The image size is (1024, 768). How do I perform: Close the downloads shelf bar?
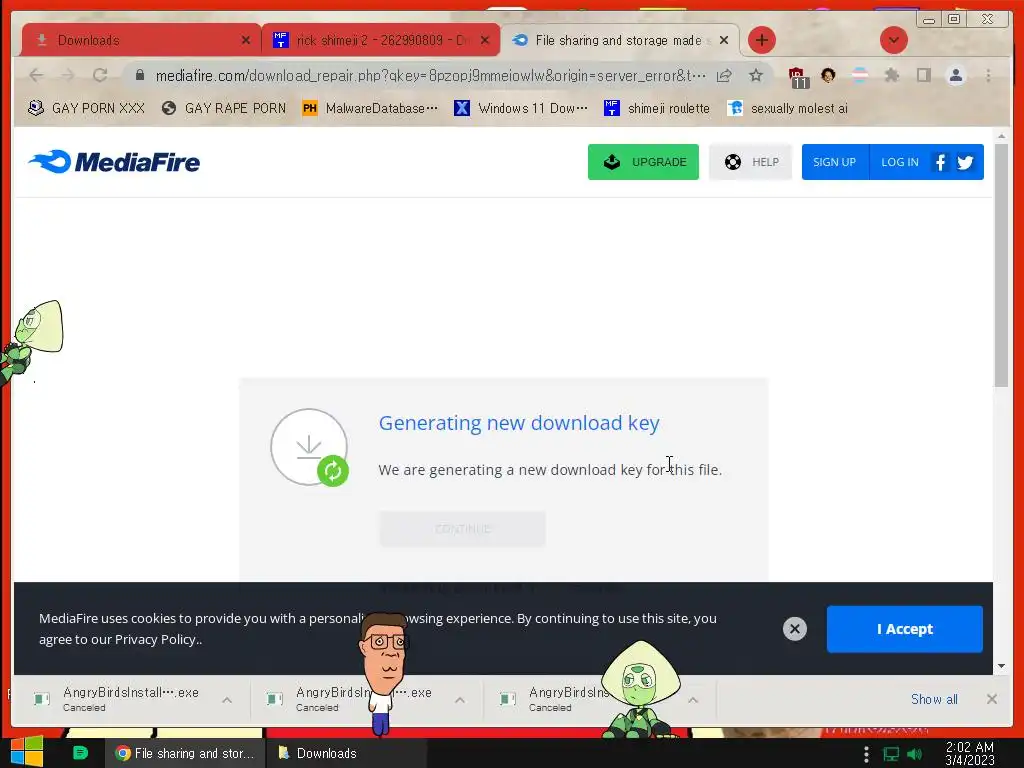point(991,699)
